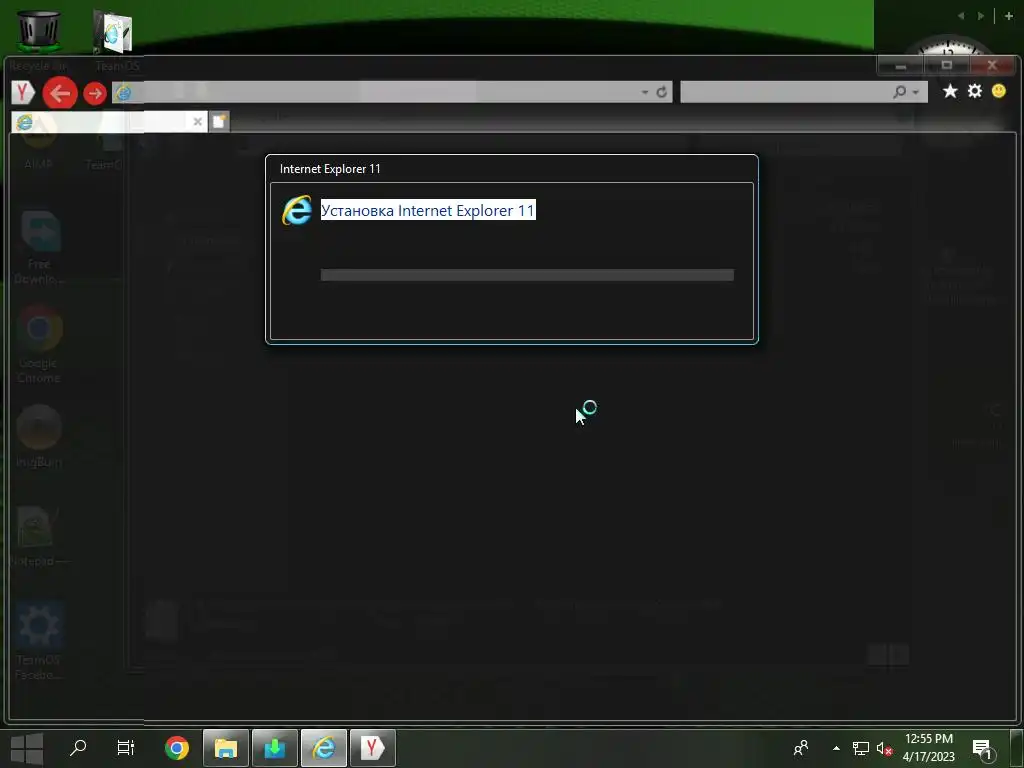The height and width of the screenshot is (768, 1024).
Task: Go forward with the red forward arrow
Action: pos(95,93)
